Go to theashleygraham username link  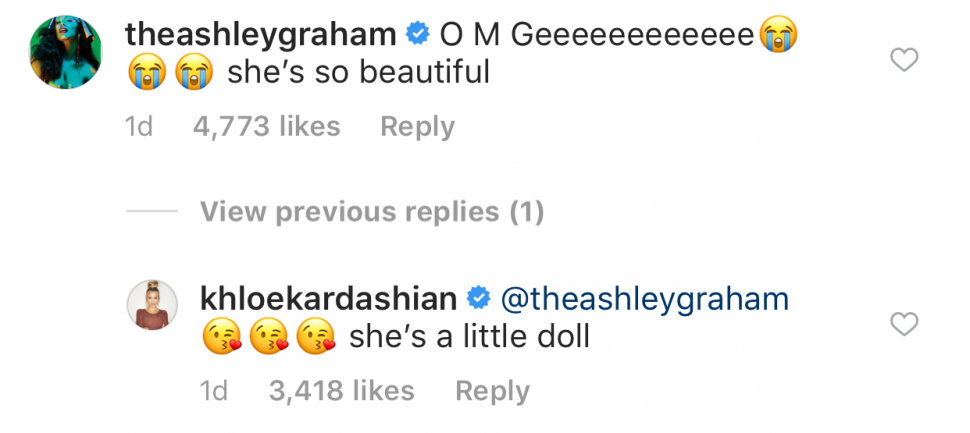pos(260,34)
